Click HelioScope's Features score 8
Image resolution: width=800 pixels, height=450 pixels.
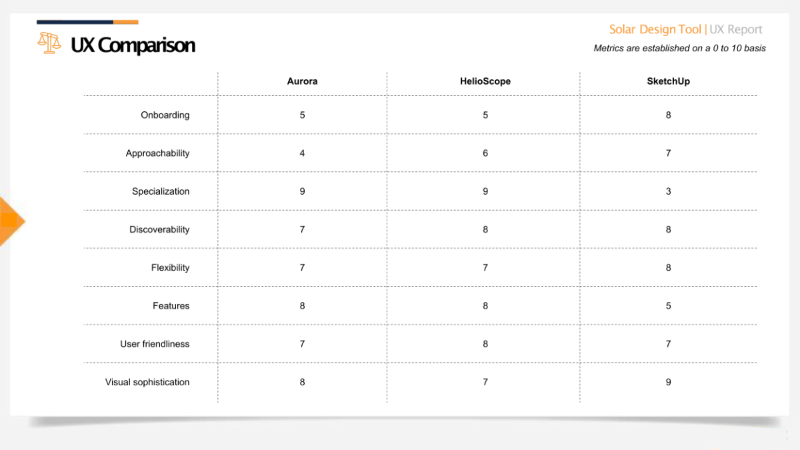485,306
